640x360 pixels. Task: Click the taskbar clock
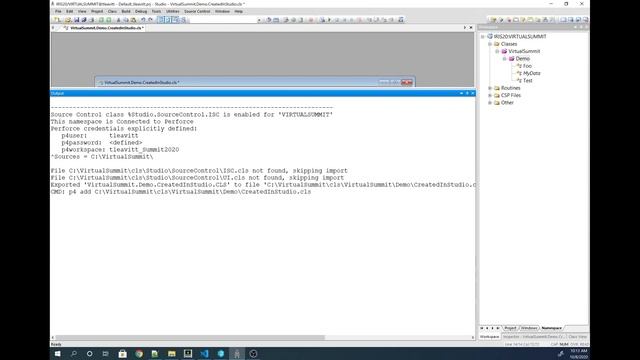tap(579, 354)
